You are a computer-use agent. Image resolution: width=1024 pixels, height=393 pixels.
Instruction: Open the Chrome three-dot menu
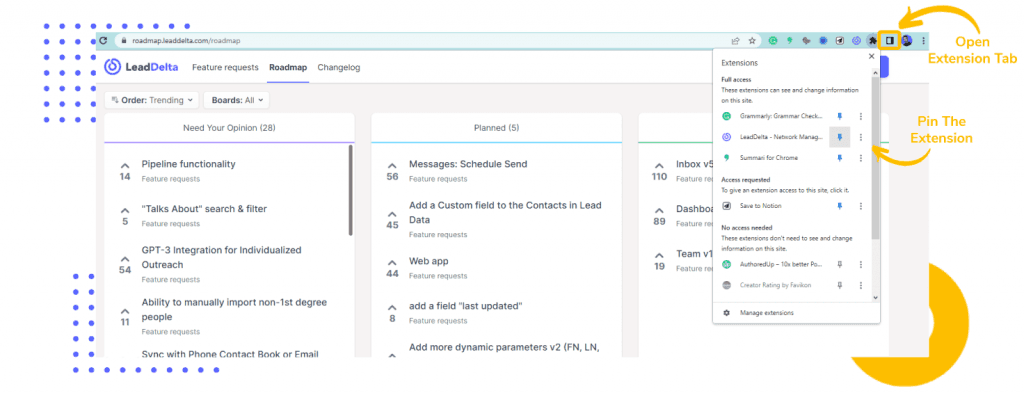pos(923,40)
